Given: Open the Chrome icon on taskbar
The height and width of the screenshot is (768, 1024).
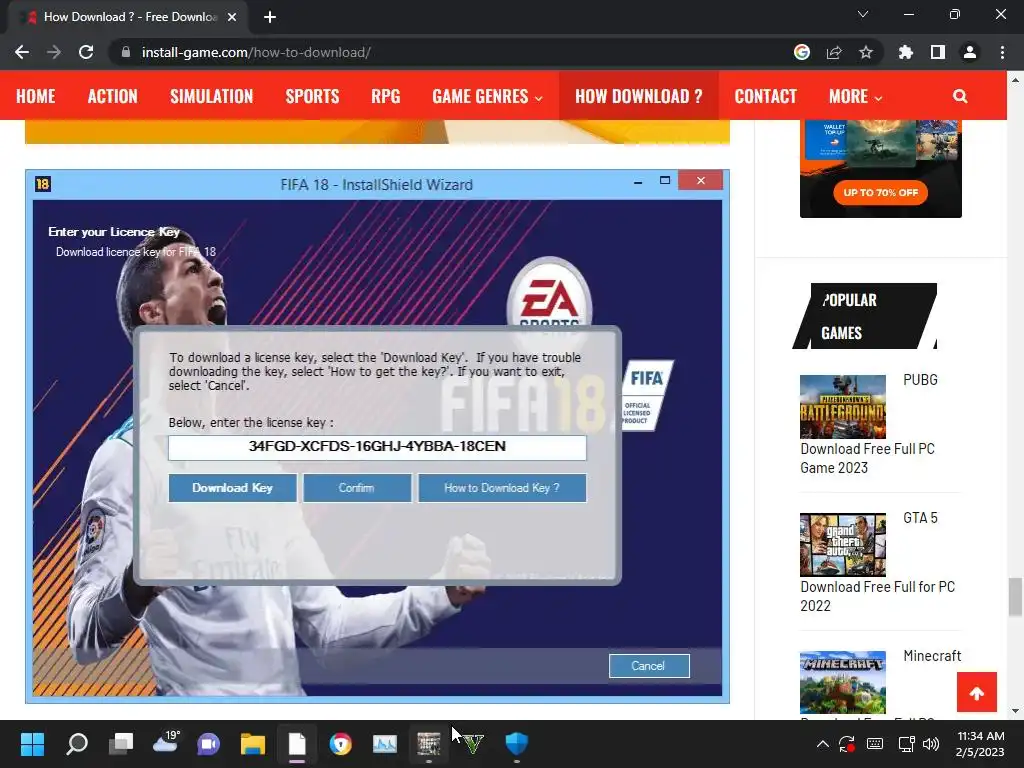Looking at the screenshot, I should [341, 743].
